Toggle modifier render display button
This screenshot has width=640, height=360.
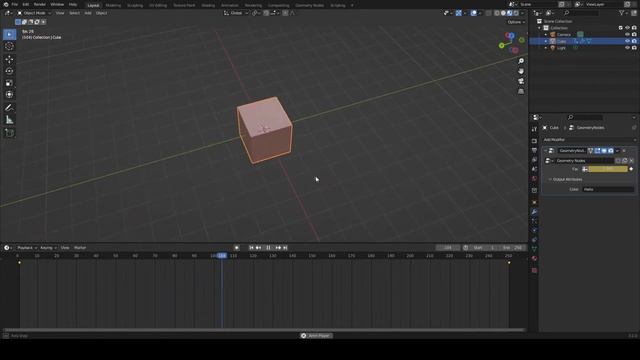coord(611,151)
